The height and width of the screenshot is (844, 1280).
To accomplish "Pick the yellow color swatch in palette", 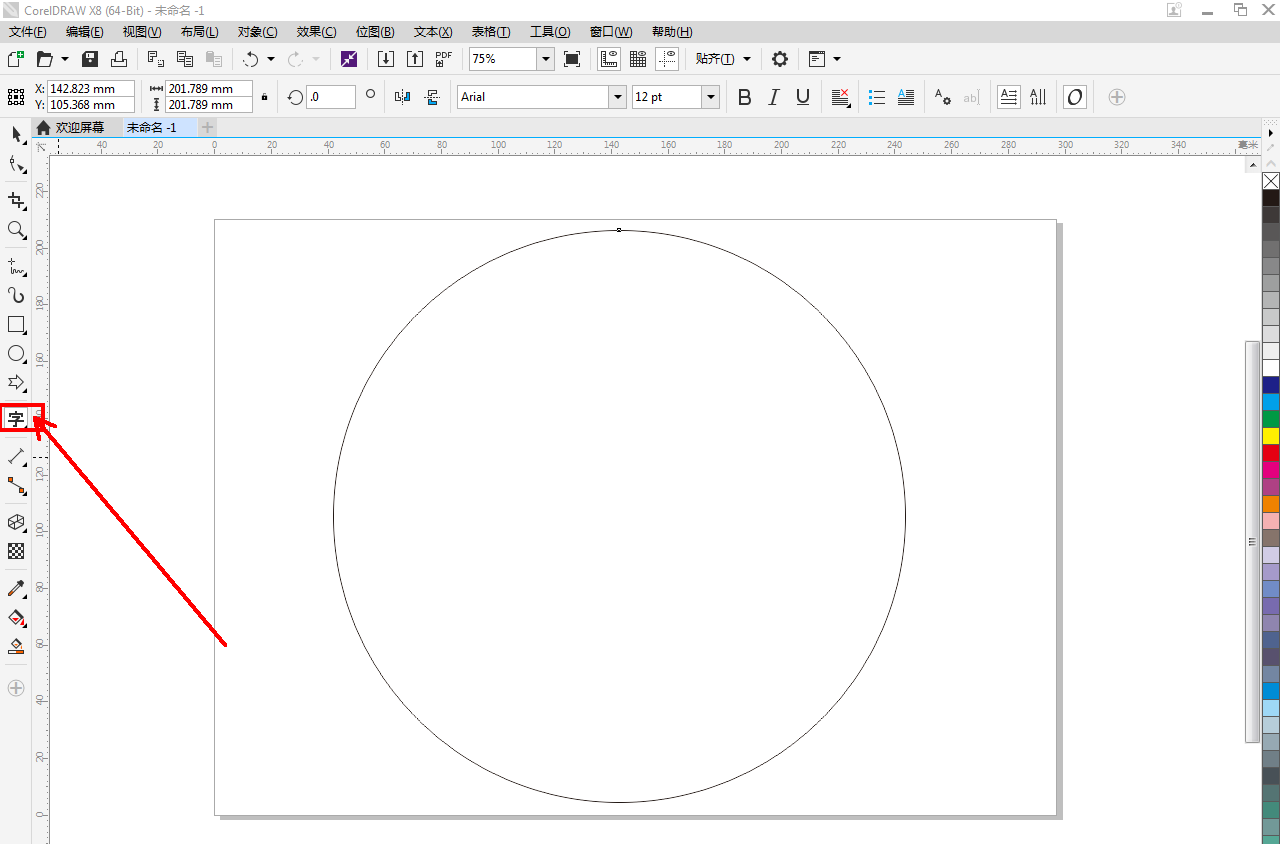I will pyautogui.click(x=1271, y=436).
